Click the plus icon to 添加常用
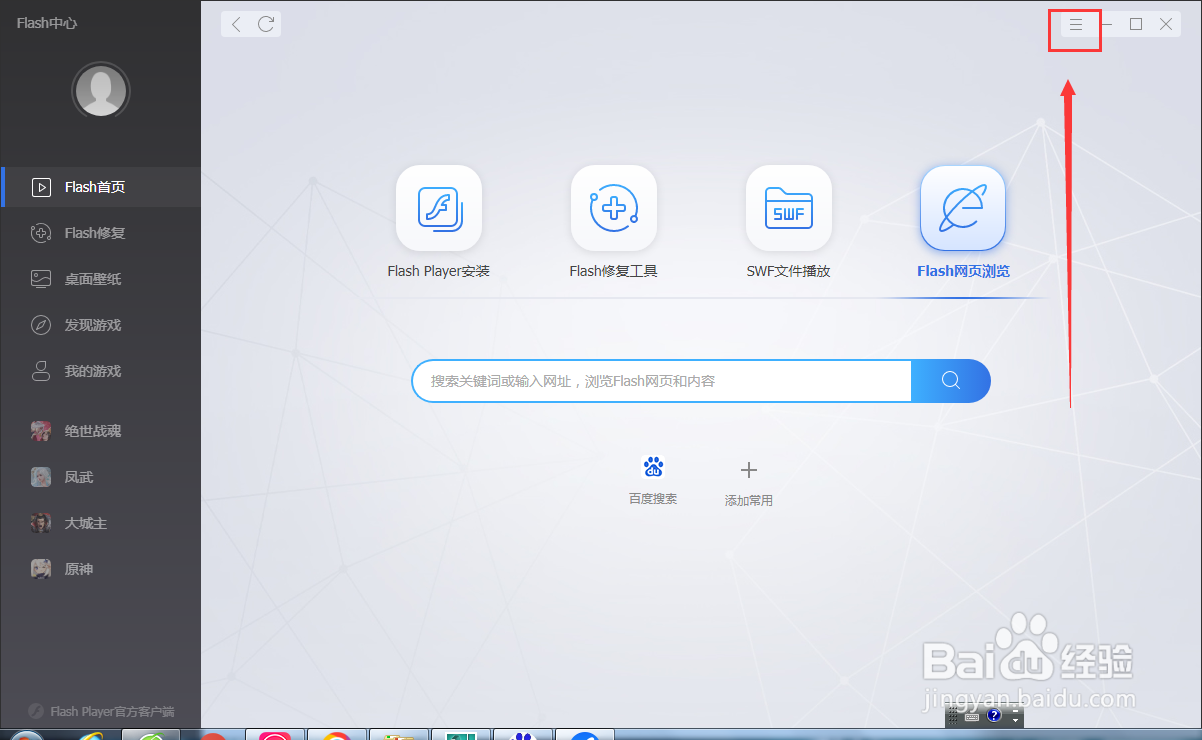Image resolution: width=1202 pixels, height=740 pixels. tap(749, 469)
